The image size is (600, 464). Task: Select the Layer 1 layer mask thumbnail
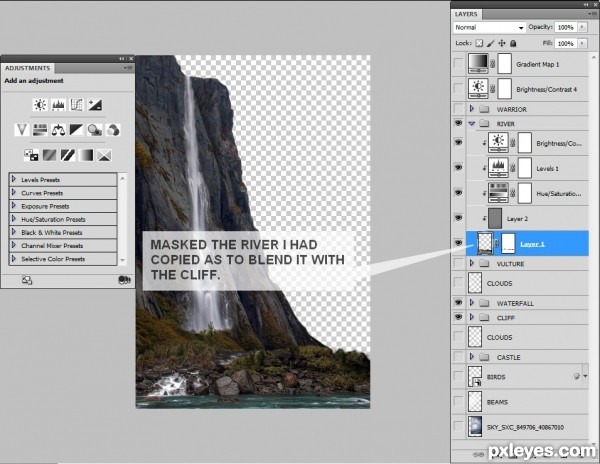pos(508,243)
